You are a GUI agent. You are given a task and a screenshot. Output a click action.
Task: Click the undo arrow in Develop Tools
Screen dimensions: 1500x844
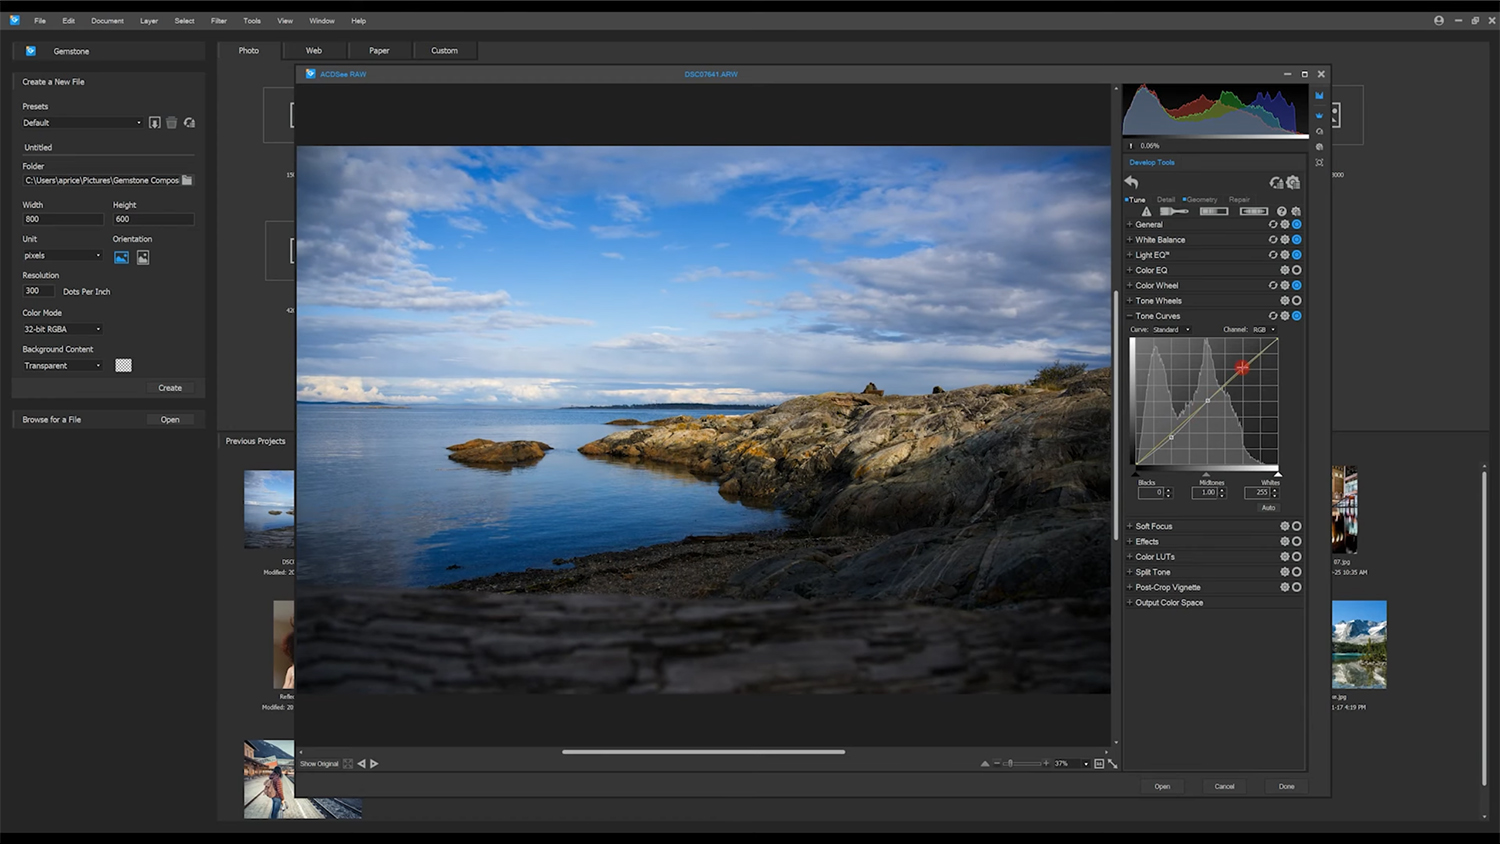click(x=1132, y=182)
